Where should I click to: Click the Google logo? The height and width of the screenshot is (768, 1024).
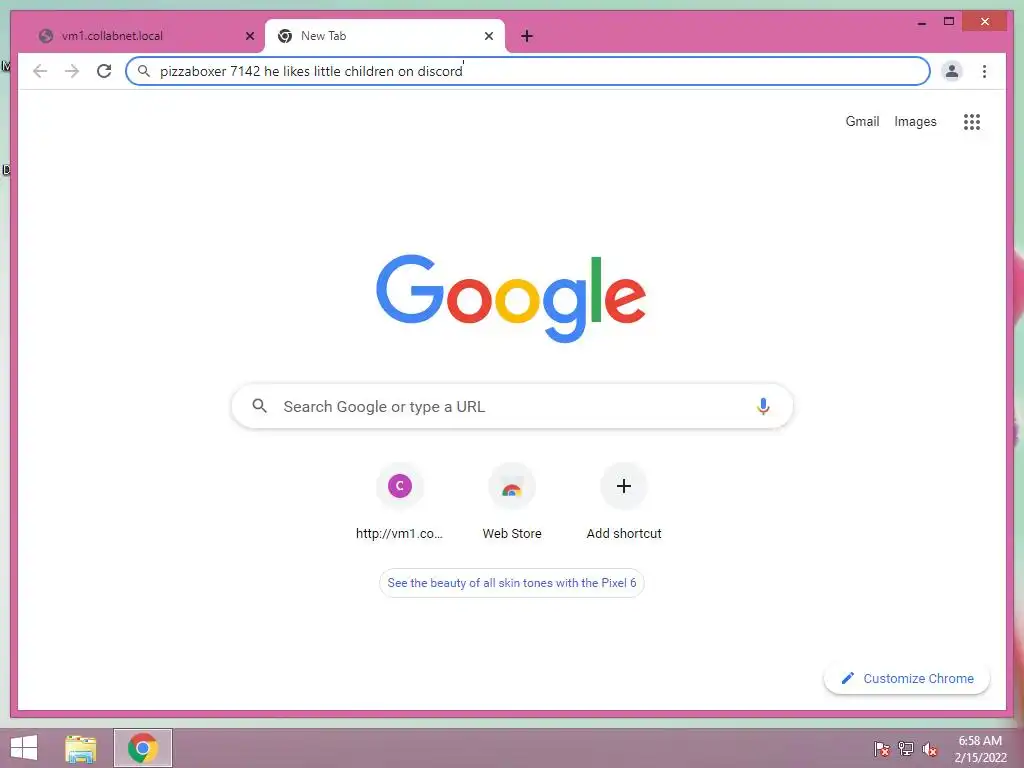point(511,298)
